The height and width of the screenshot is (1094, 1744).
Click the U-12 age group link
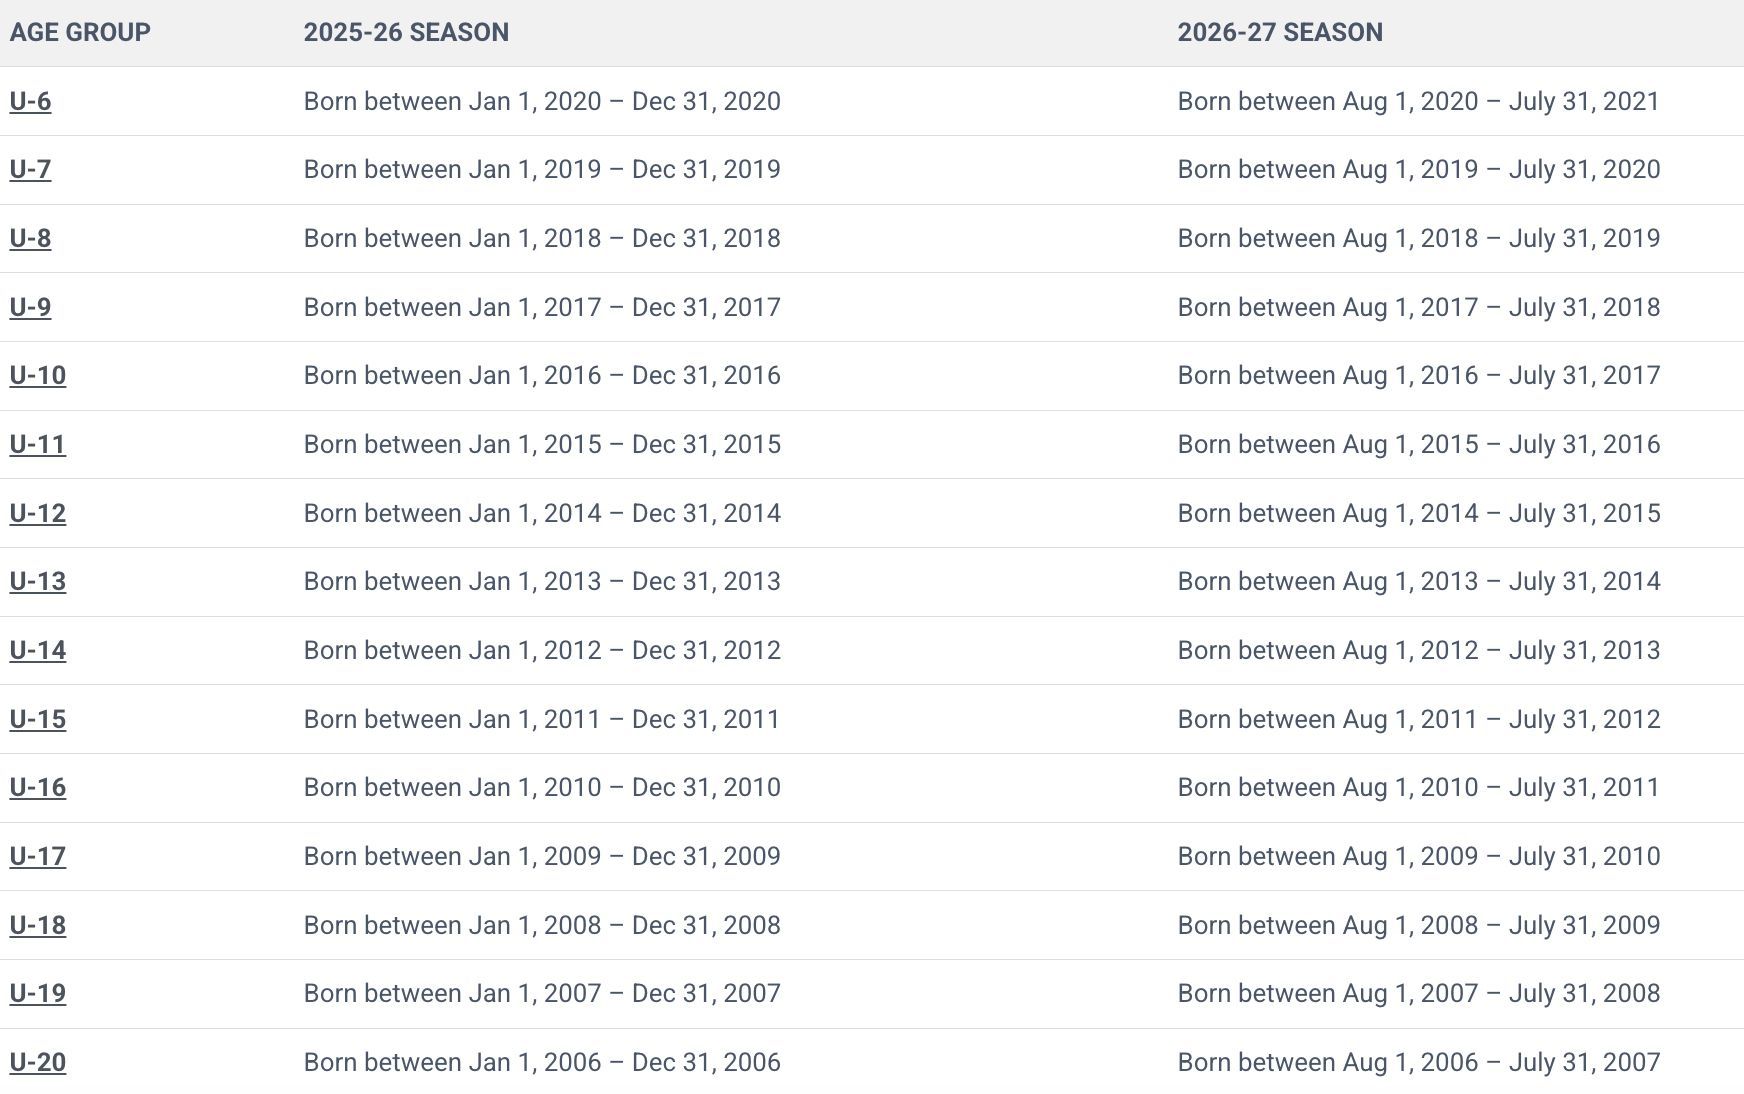tap(38, 513)
